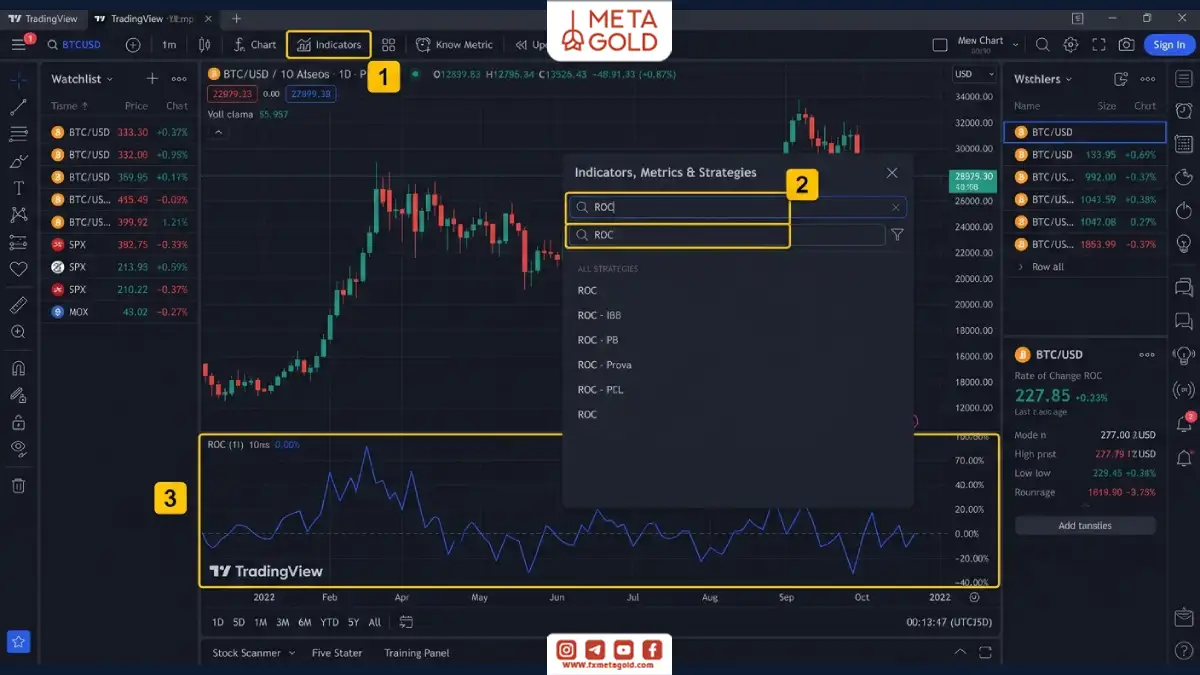Click the trash remove drawings icon
Screen dimensions: 1200x675
pos(18,486)
